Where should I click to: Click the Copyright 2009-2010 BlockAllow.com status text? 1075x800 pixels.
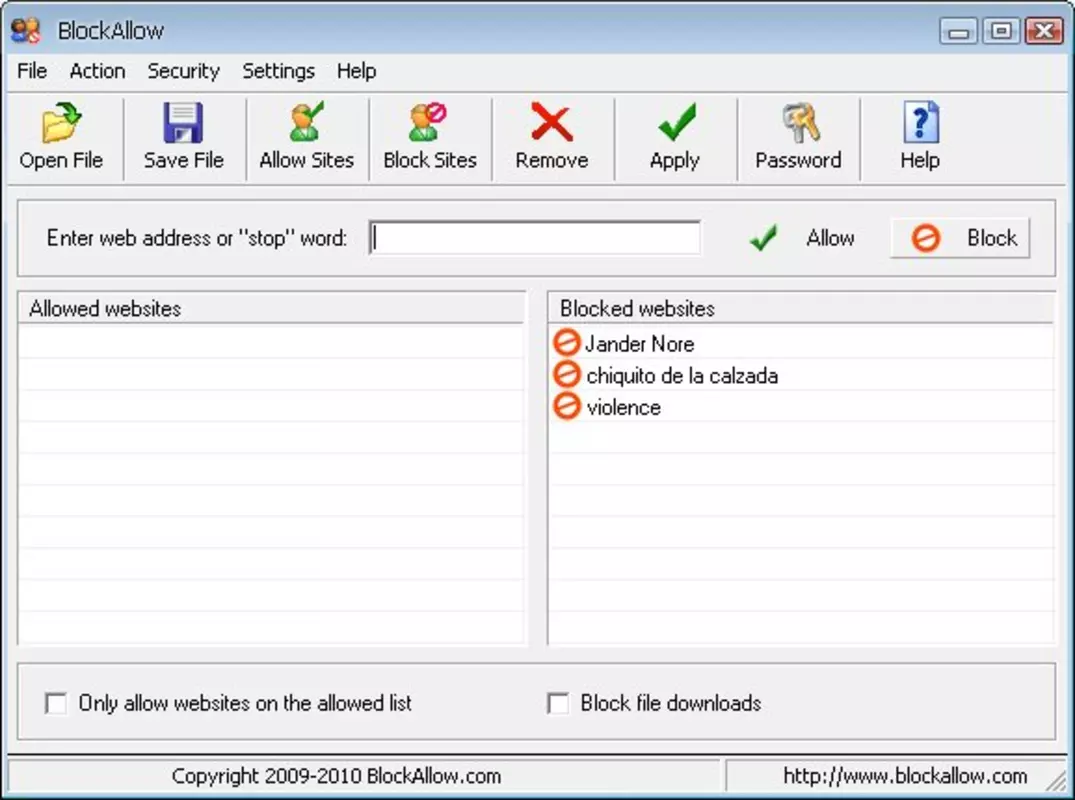tap(337, 776)
